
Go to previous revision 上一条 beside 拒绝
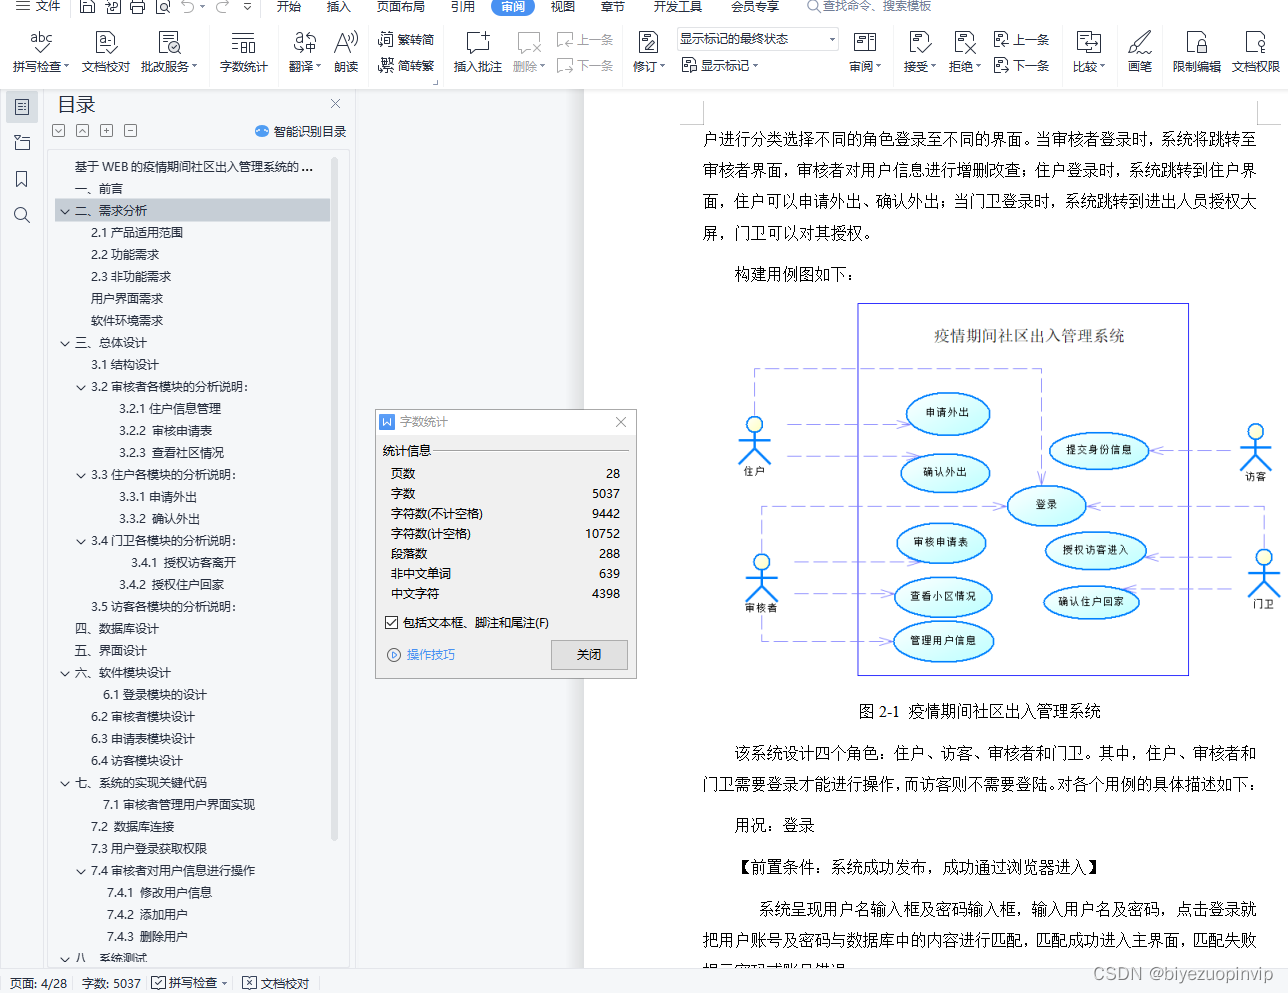tap(1021, 39)
